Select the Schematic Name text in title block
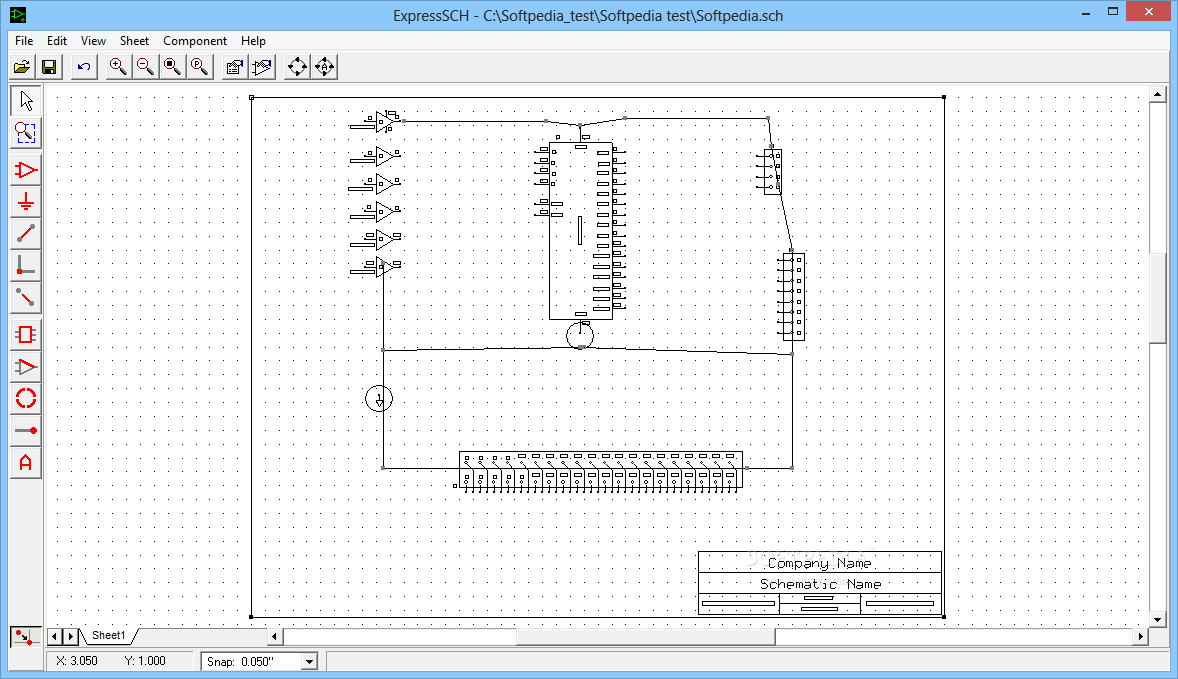The height and width of the screenshot is (679, 1178). pyautogui.click(x=820, y=584)
